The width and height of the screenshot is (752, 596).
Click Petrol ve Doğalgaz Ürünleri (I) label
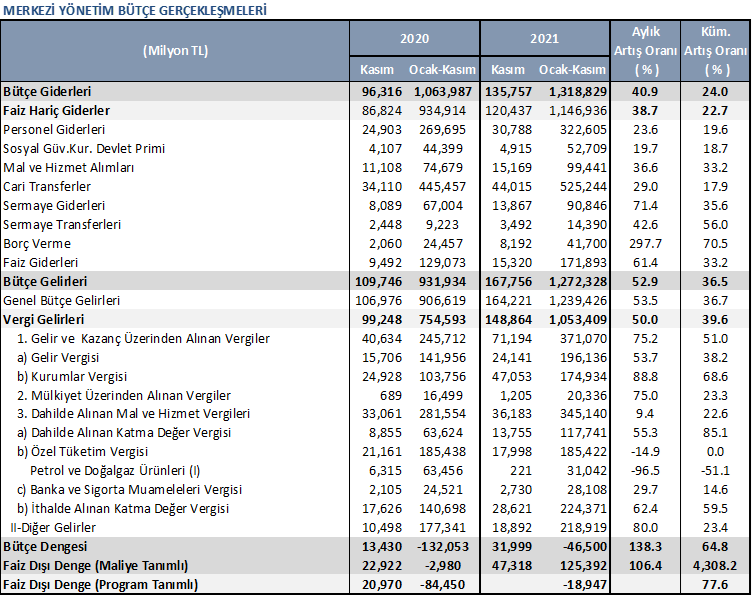click(115, 471)
